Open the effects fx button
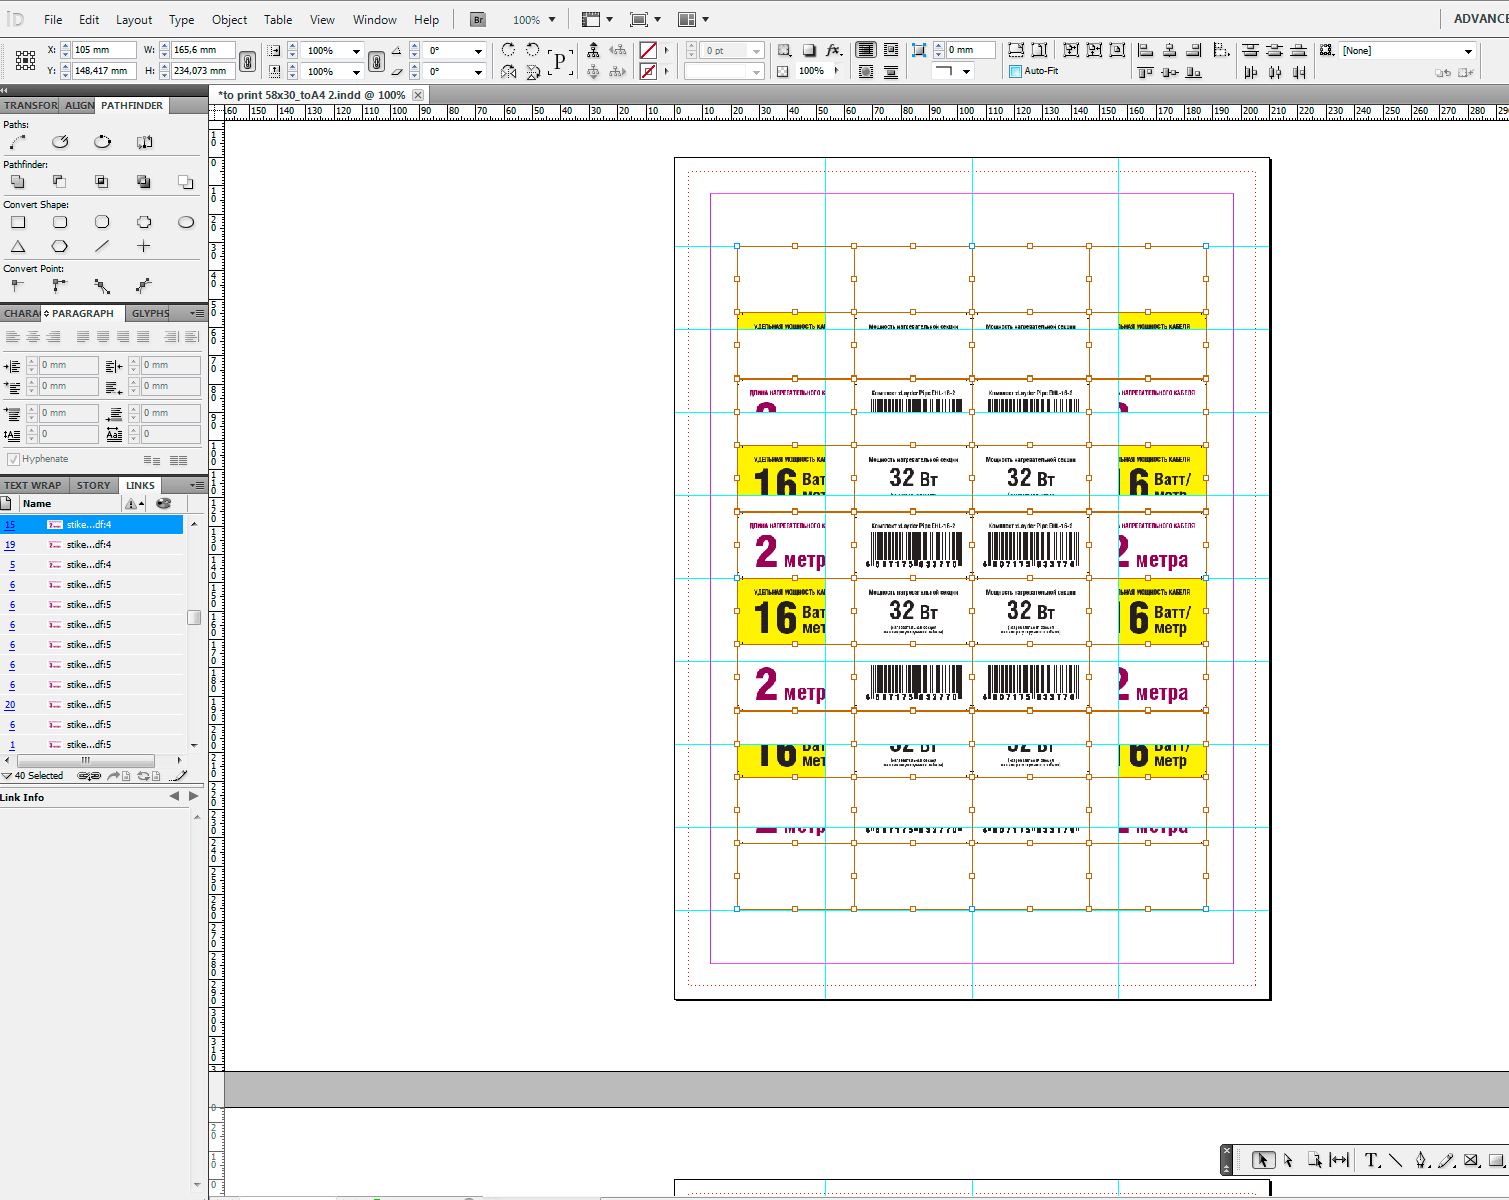Screen dimensions: 1509x1200 (833, 50)
